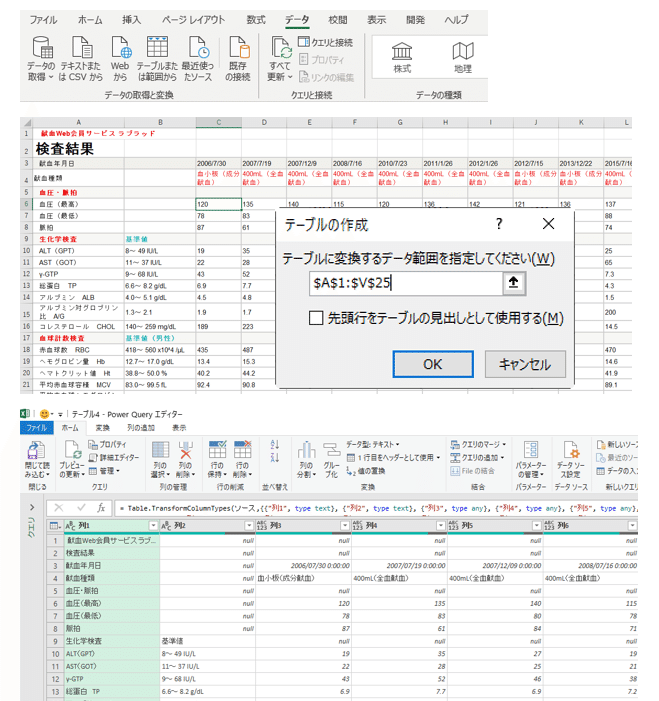Click テーブルまたは範囲から icon

[x=157, y=59]
